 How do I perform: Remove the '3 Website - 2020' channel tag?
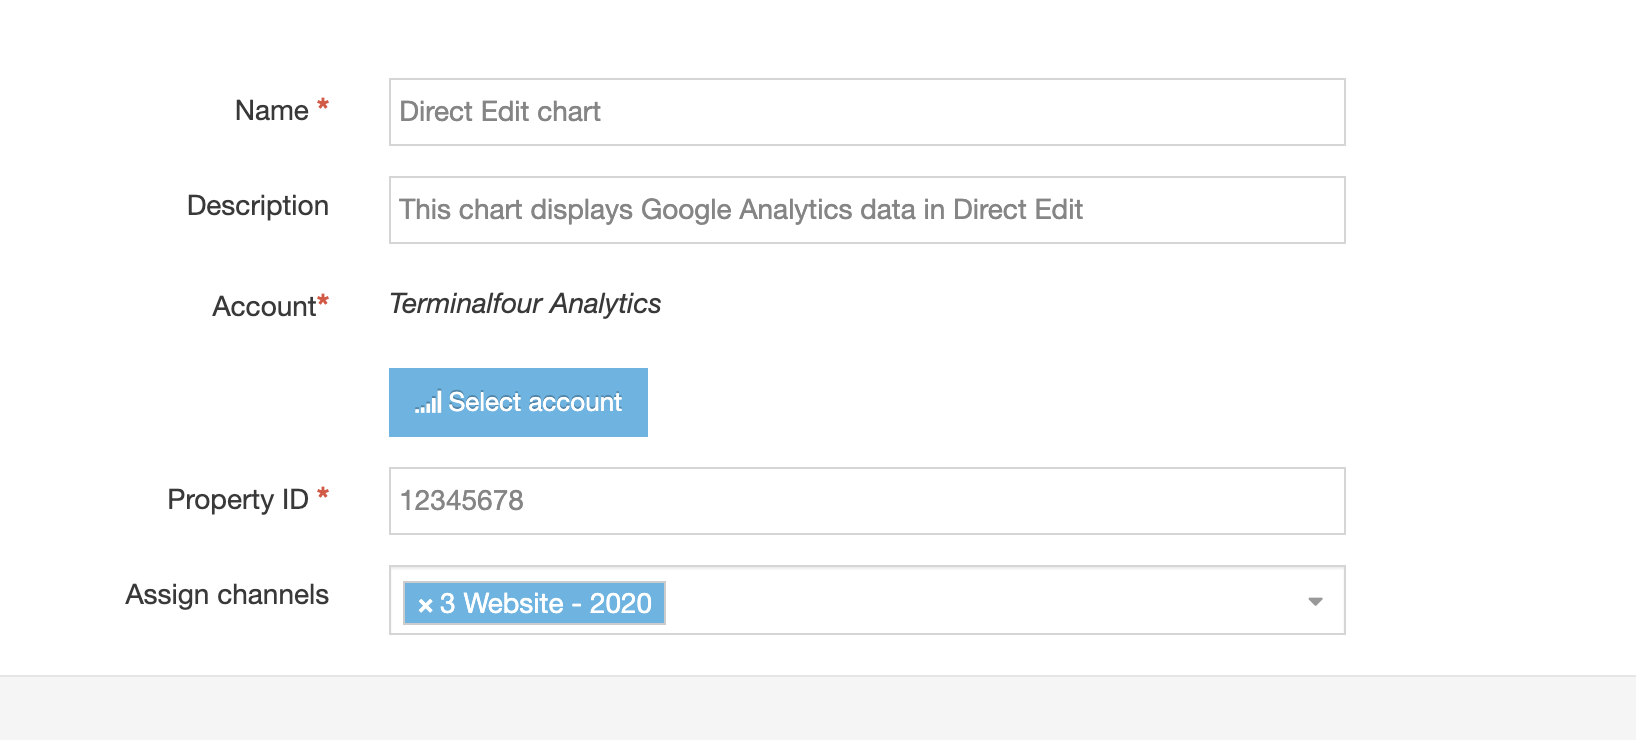point(425,605)
